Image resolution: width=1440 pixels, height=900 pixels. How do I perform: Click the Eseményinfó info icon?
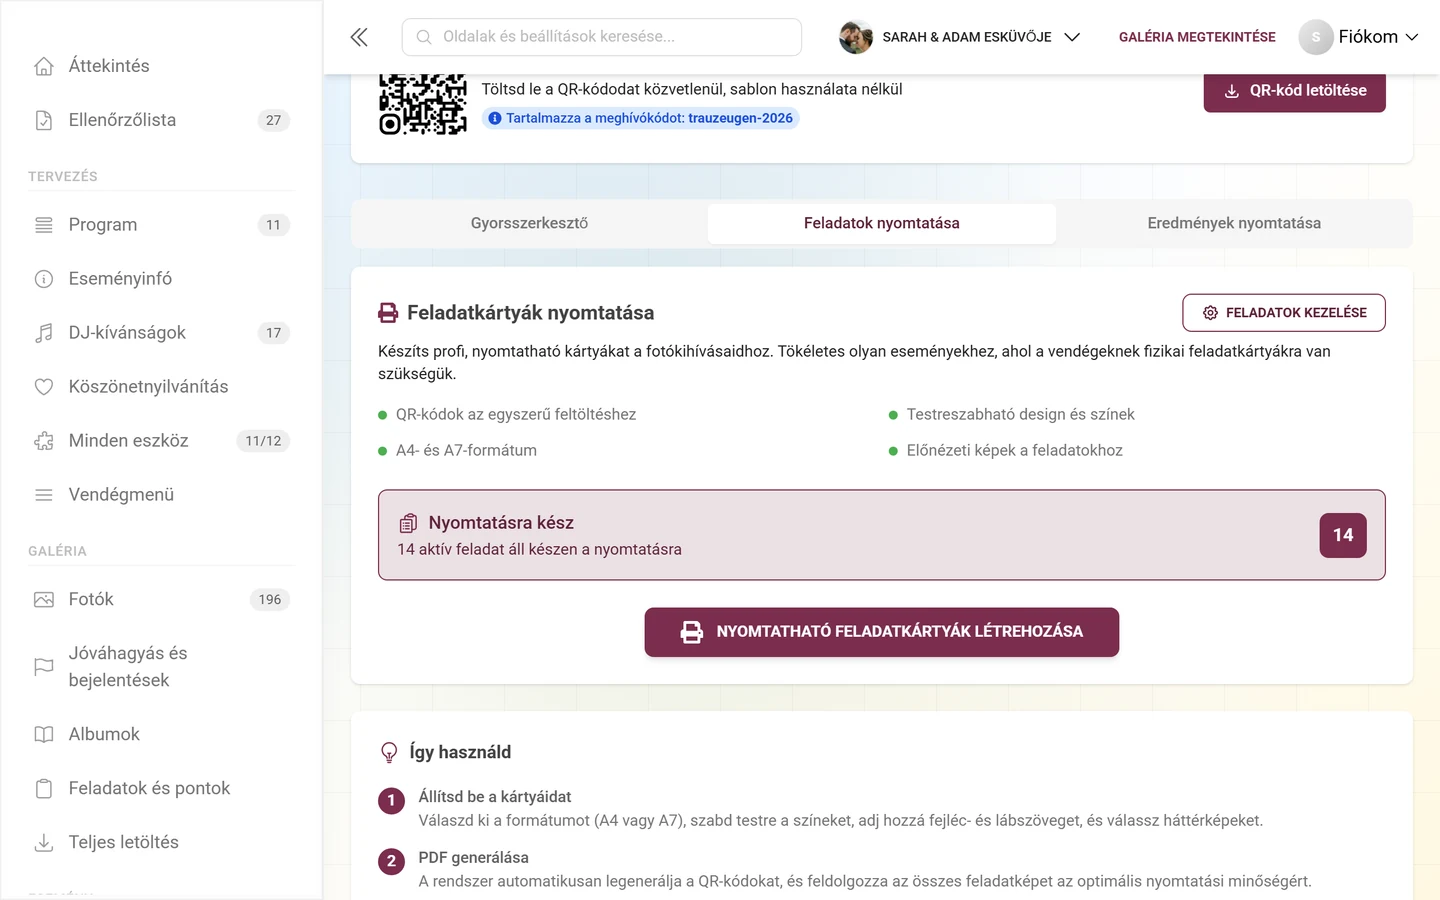point(44,279)
